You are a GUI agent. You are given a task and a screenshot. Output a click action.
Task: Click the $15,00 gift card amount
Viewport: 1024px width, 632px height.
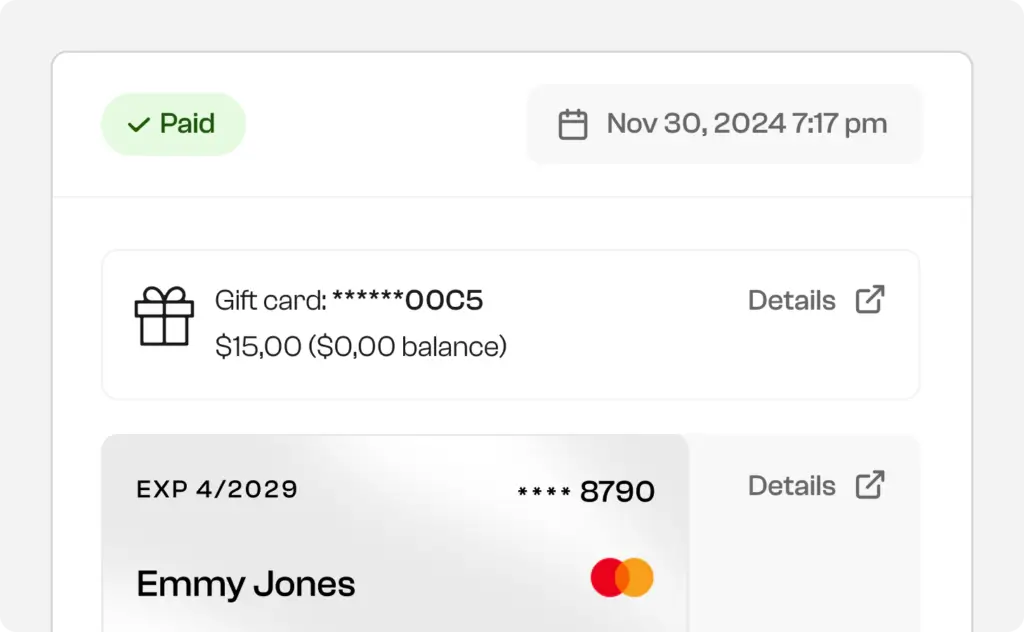click(x=258, y=347)
